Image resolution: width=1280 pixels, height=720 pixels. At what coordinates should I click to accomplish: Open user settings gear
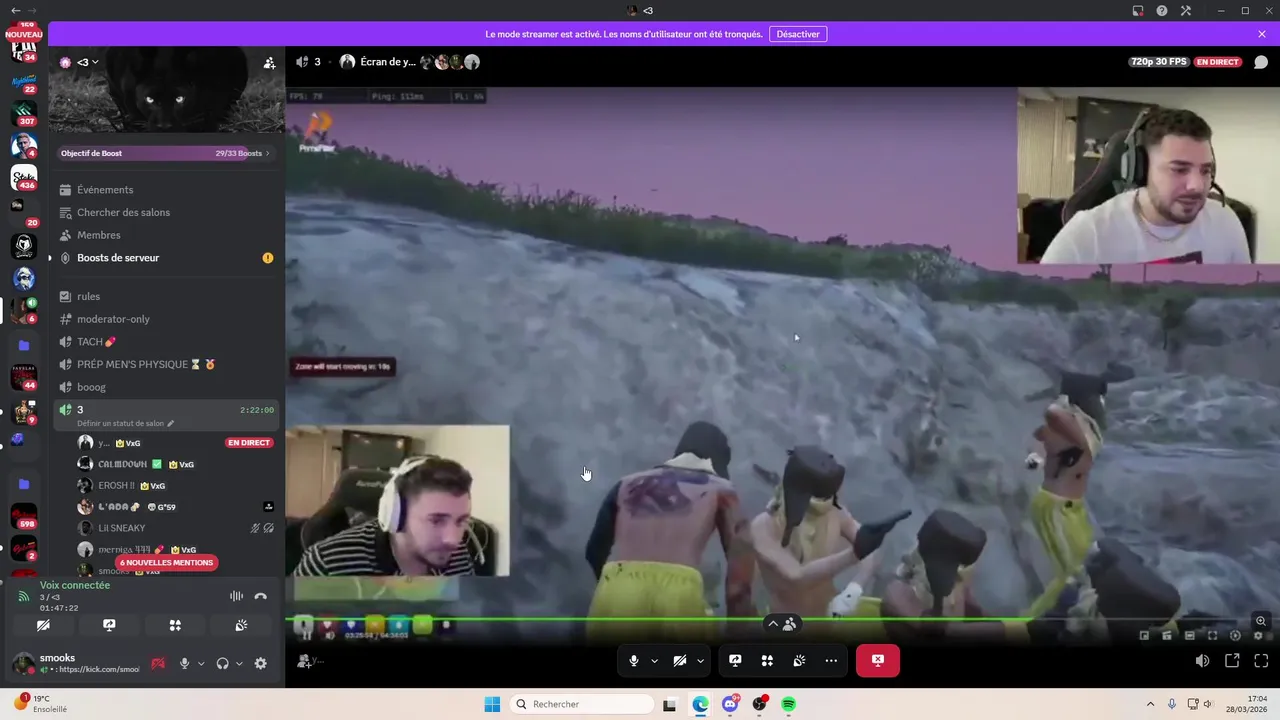tap(261, 663)
